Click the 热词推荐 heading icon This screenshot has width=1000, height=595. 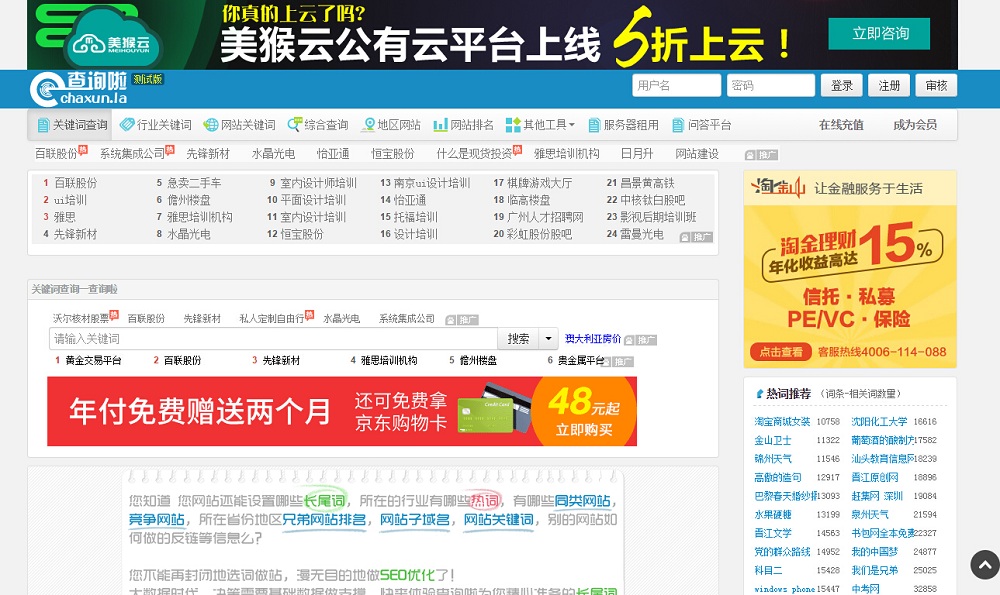point(759,394)
